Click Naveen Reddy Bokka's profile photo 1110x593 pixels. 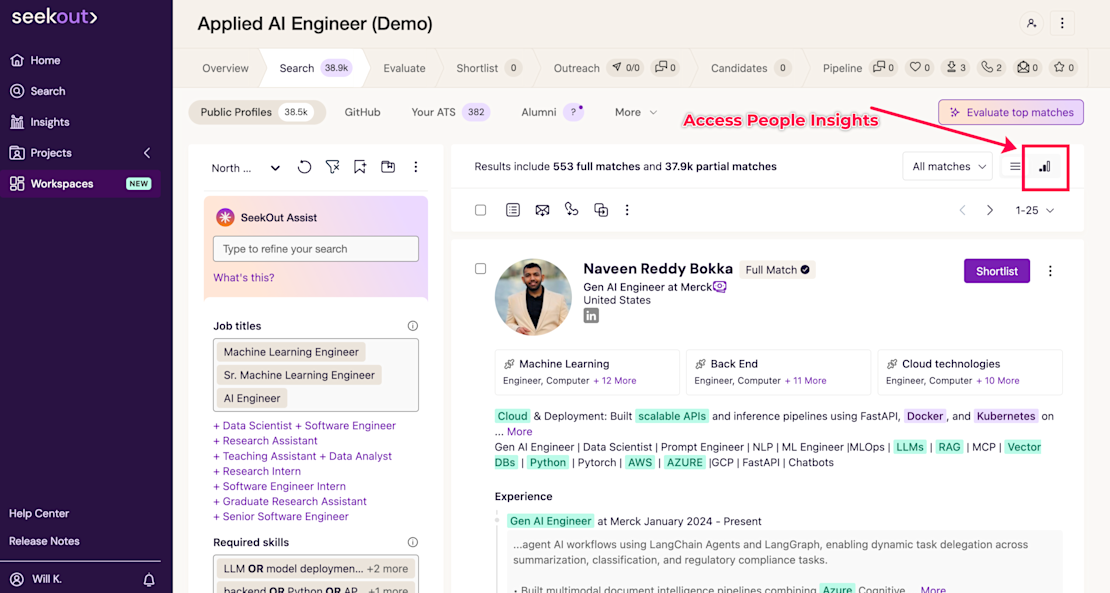click(533, 296)
